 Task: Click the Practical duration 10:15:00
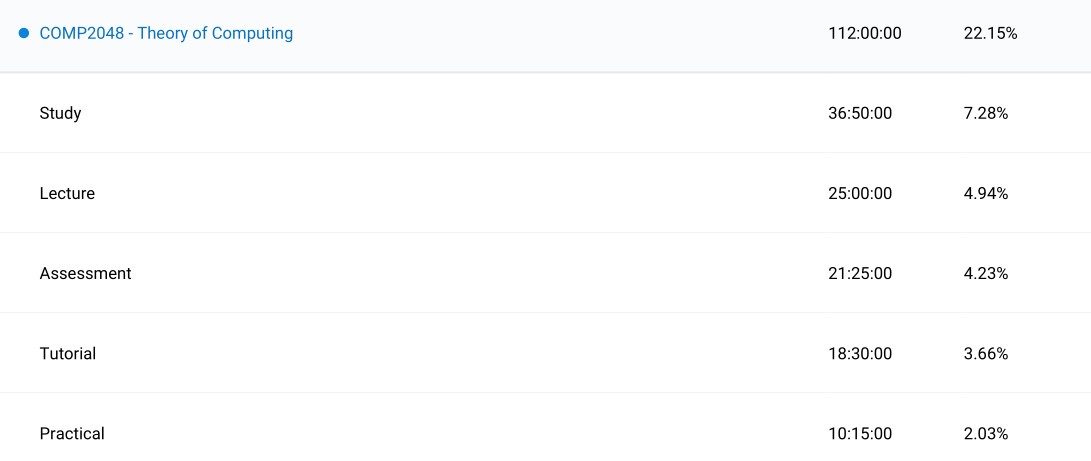pyautogui.click(x=860, y=433)
